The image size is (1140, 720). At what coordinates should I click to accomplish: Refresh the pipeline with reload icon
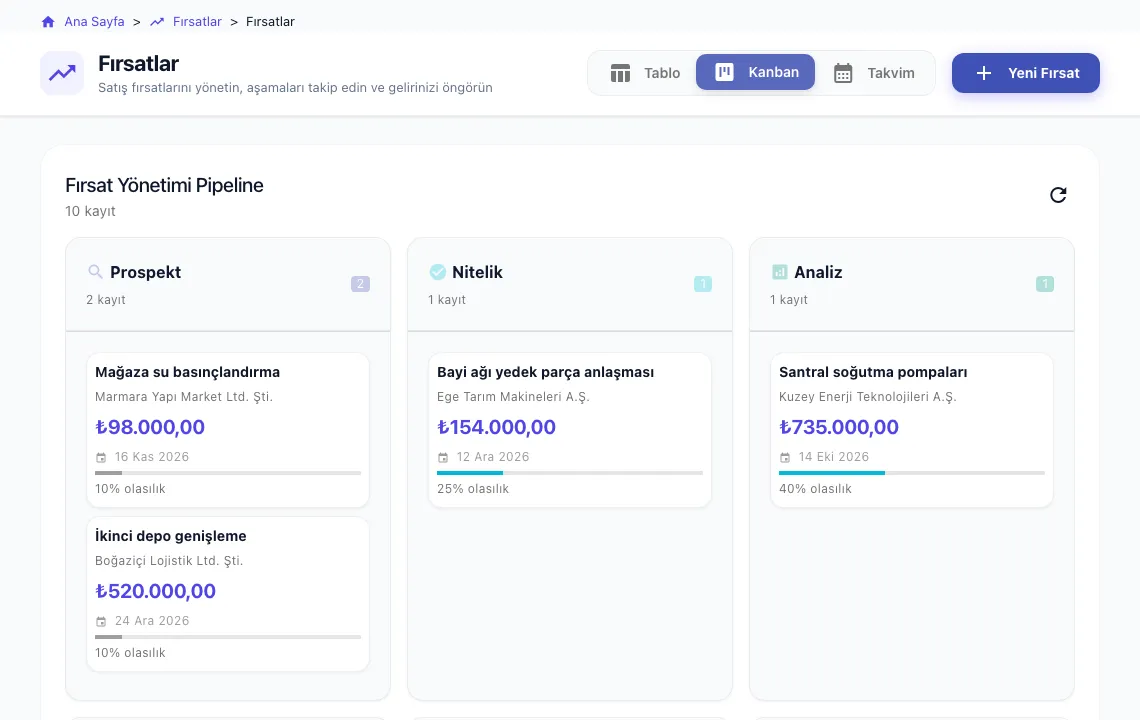(1058, 195)
